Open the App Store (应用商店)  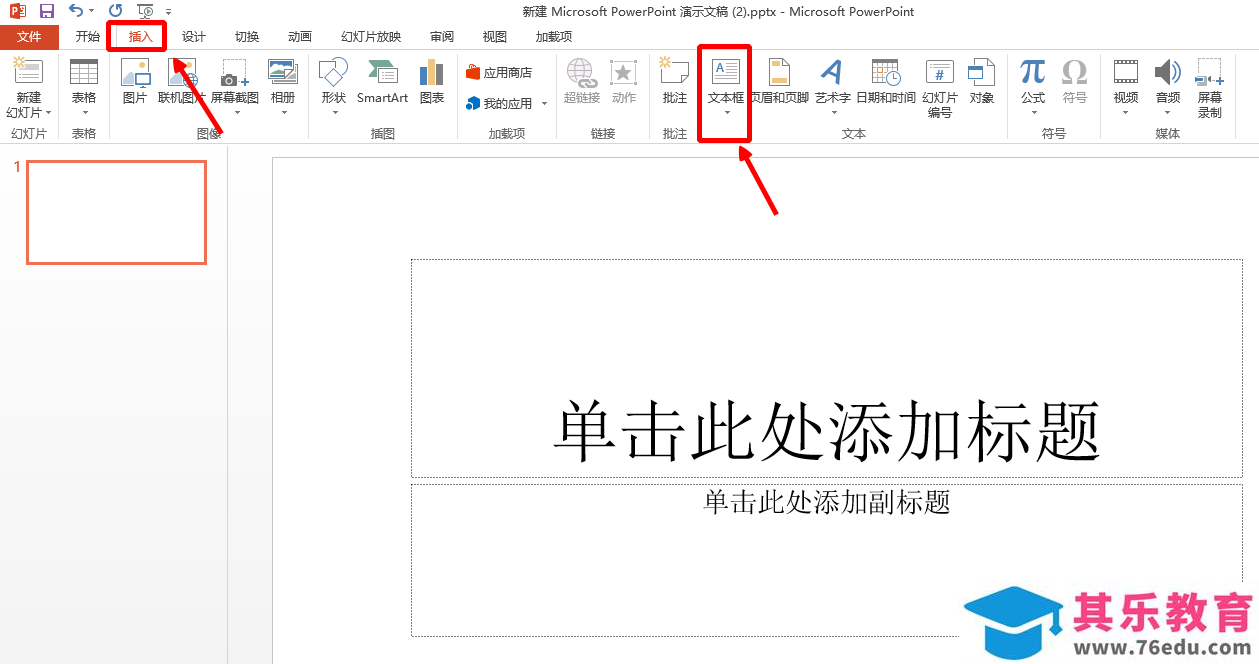[499, 72]
